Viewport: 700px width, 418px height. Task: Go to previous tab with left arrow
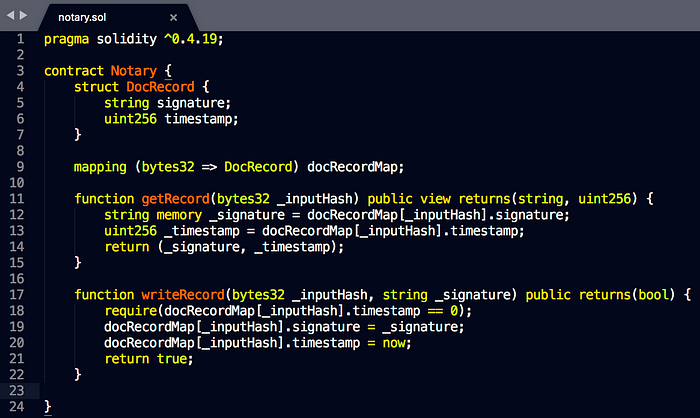[x=10, y=15]
